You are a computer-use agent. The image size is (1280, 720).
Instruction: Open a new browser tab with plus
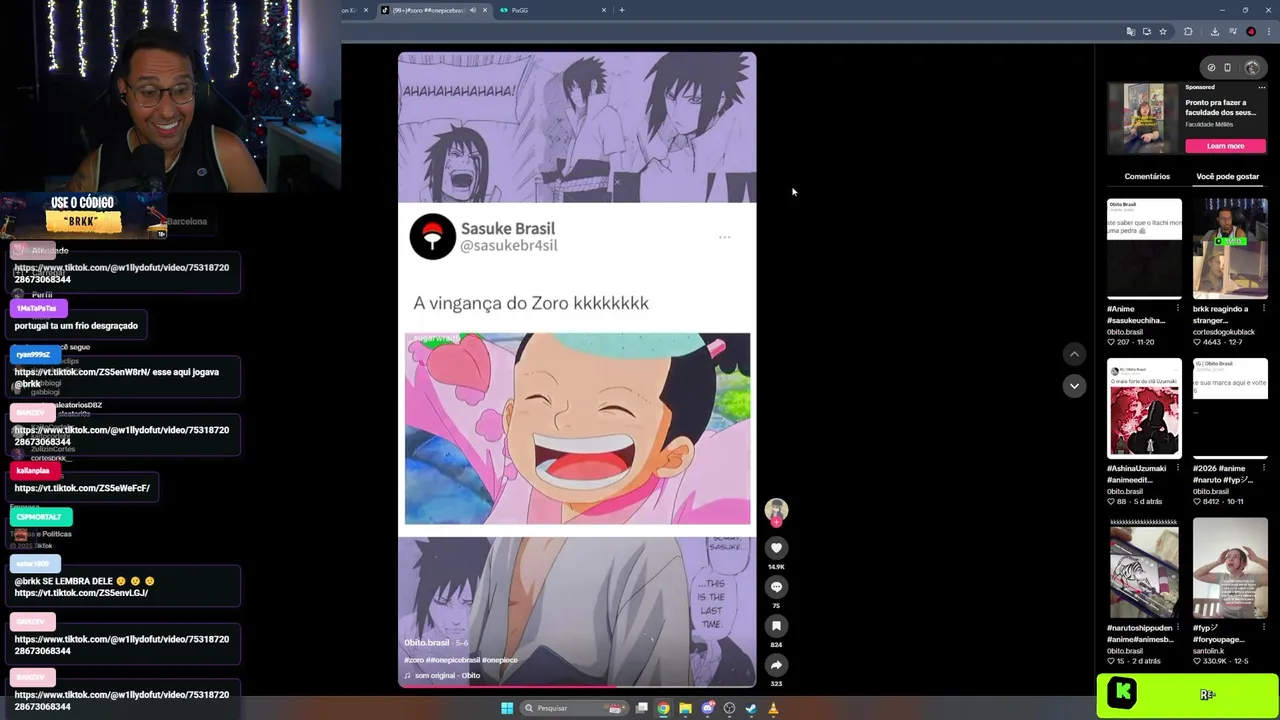pyautogui.click(x=621, y=10)
